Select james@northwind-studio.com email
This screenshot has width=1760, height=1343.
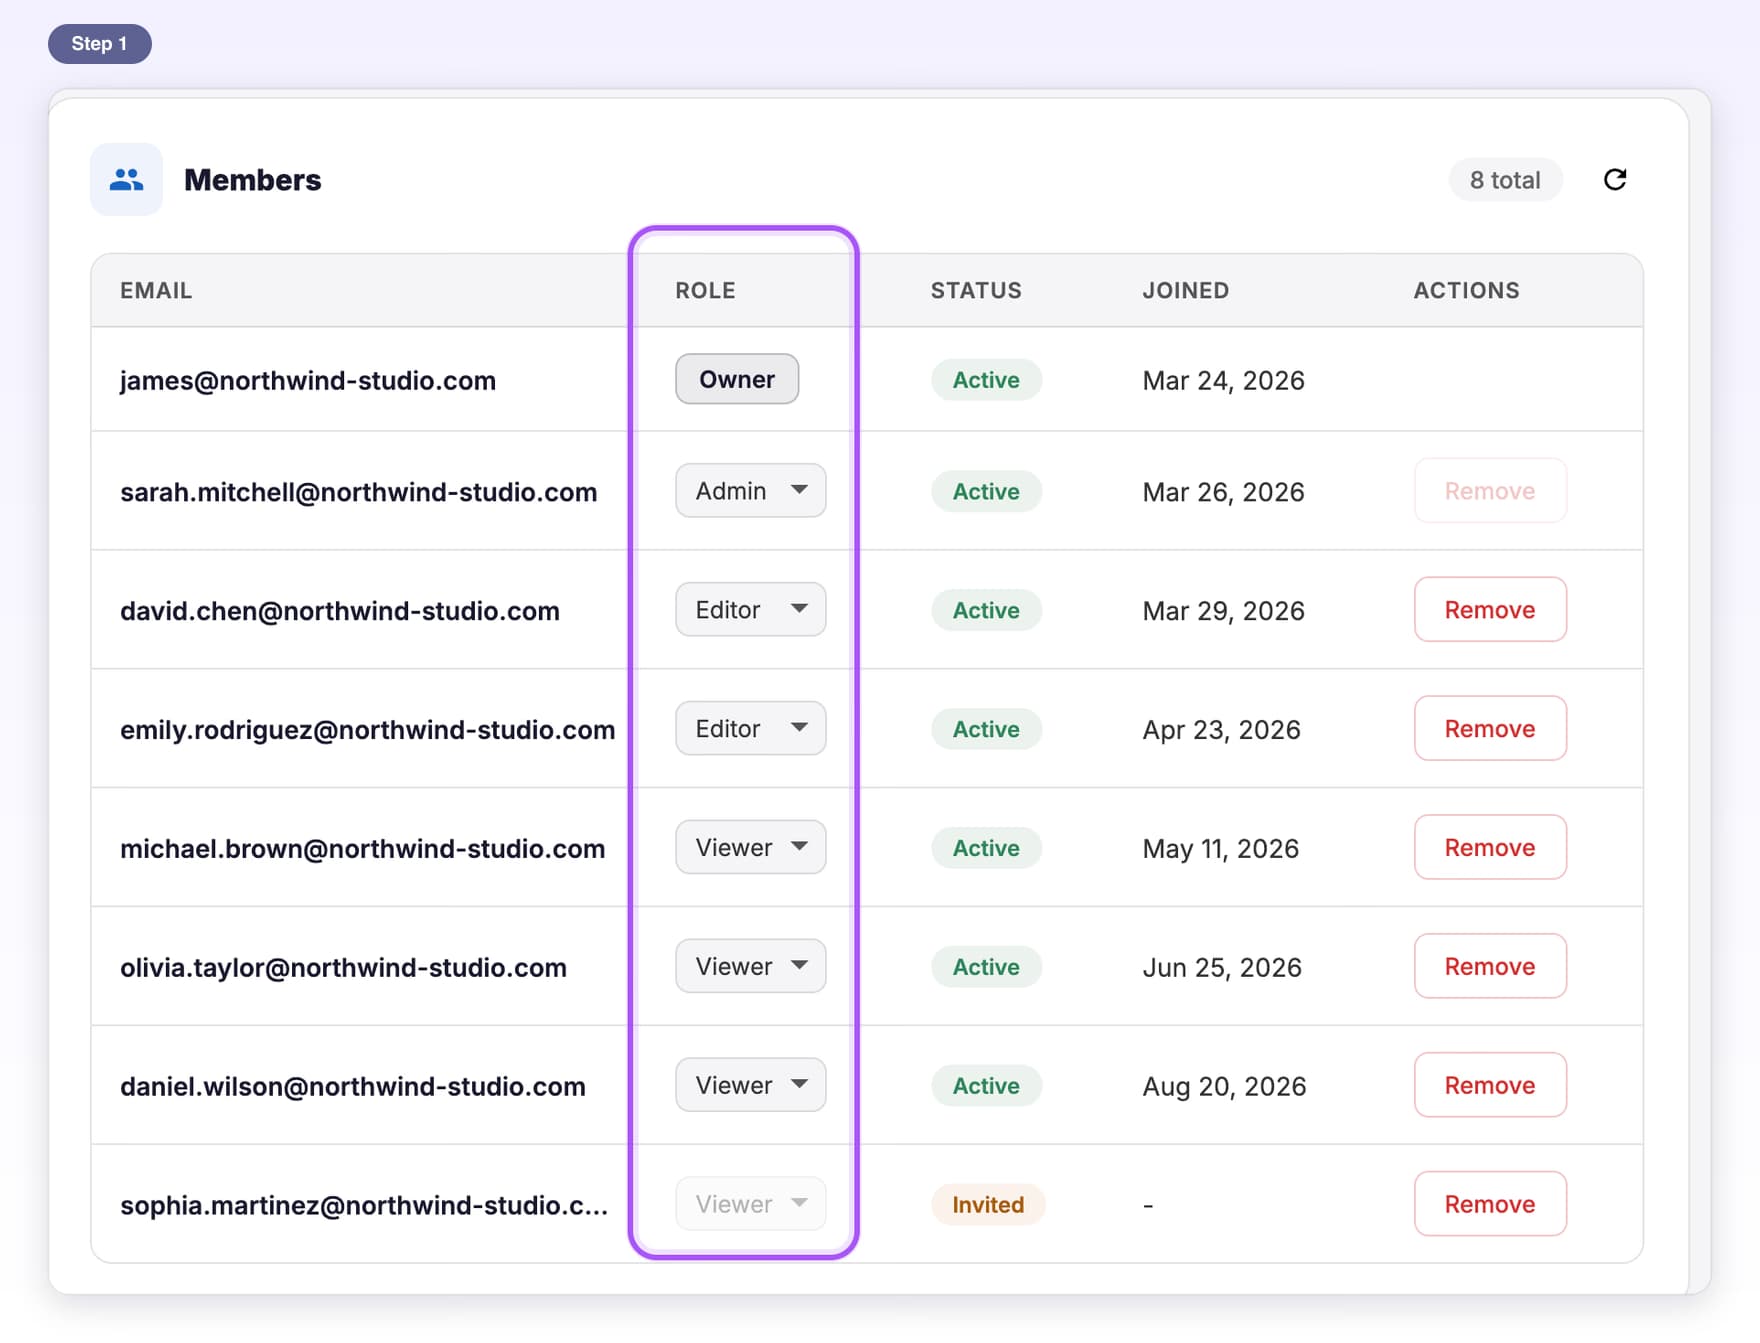[308, 381]
